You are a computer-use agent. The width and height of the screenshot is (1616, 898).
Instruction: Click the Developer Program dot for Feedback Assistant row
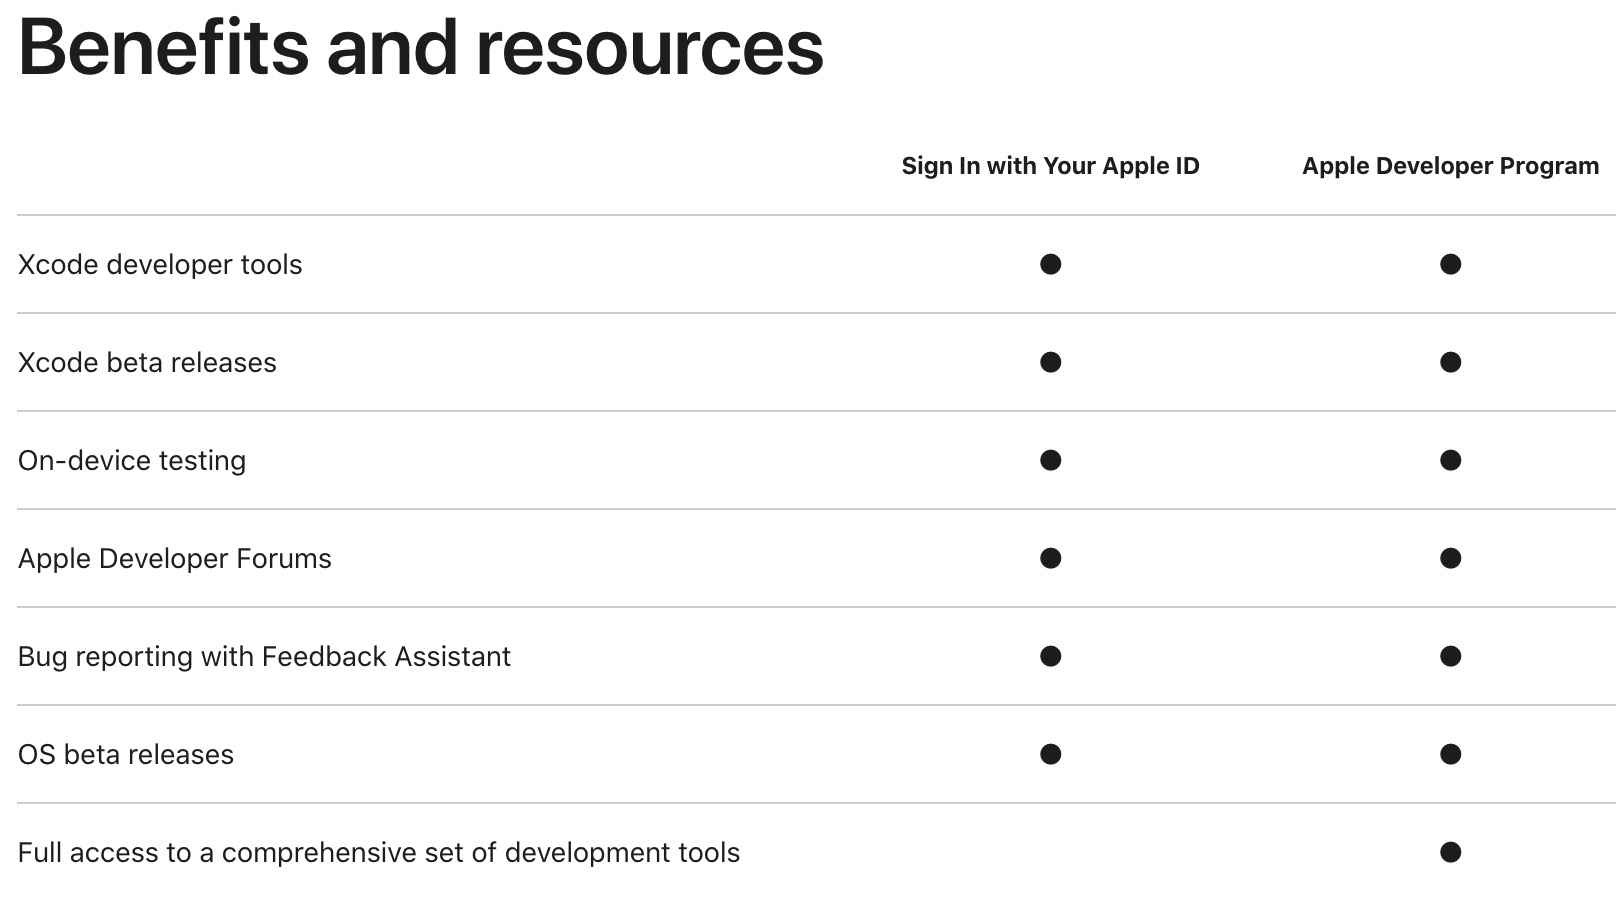[x=1450, y=656]
